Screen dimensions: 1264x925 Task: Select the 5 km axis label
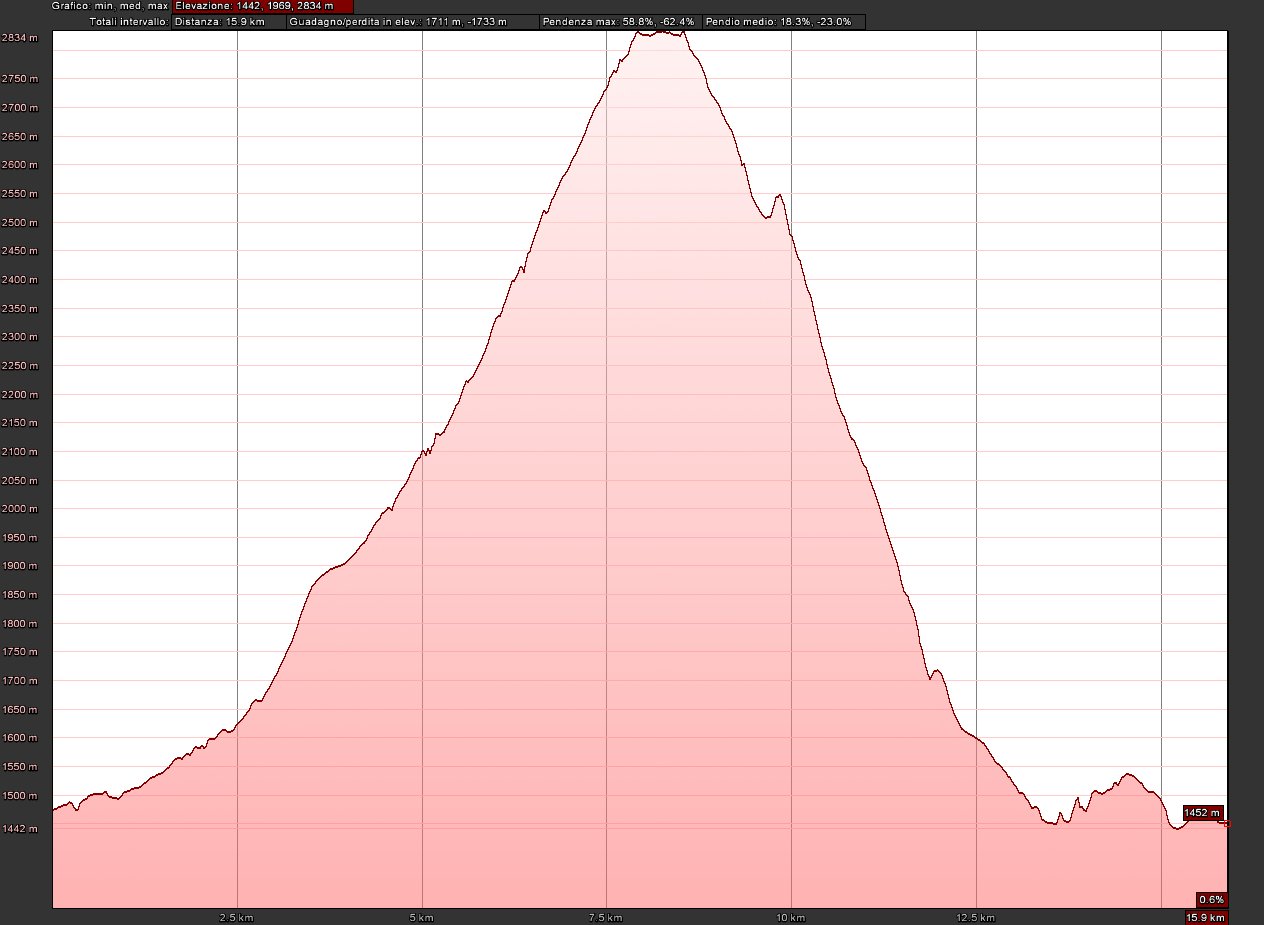(x=421, y=917)
